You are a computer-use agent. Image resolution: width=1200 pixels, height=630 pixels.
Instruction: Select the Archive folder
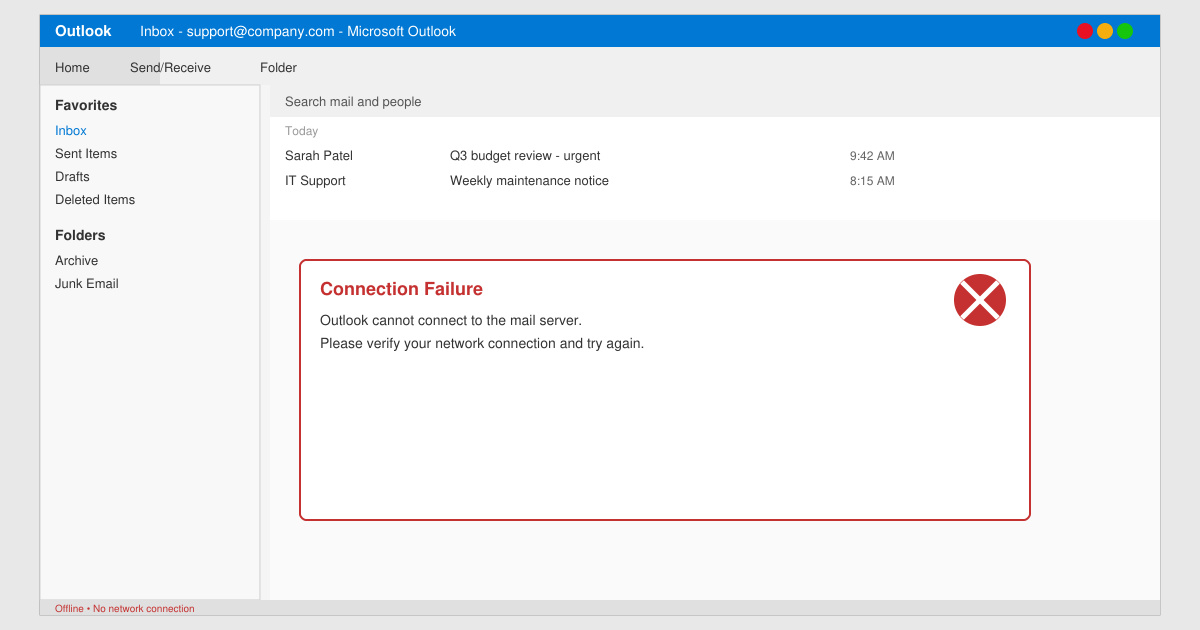coord(76,261)
